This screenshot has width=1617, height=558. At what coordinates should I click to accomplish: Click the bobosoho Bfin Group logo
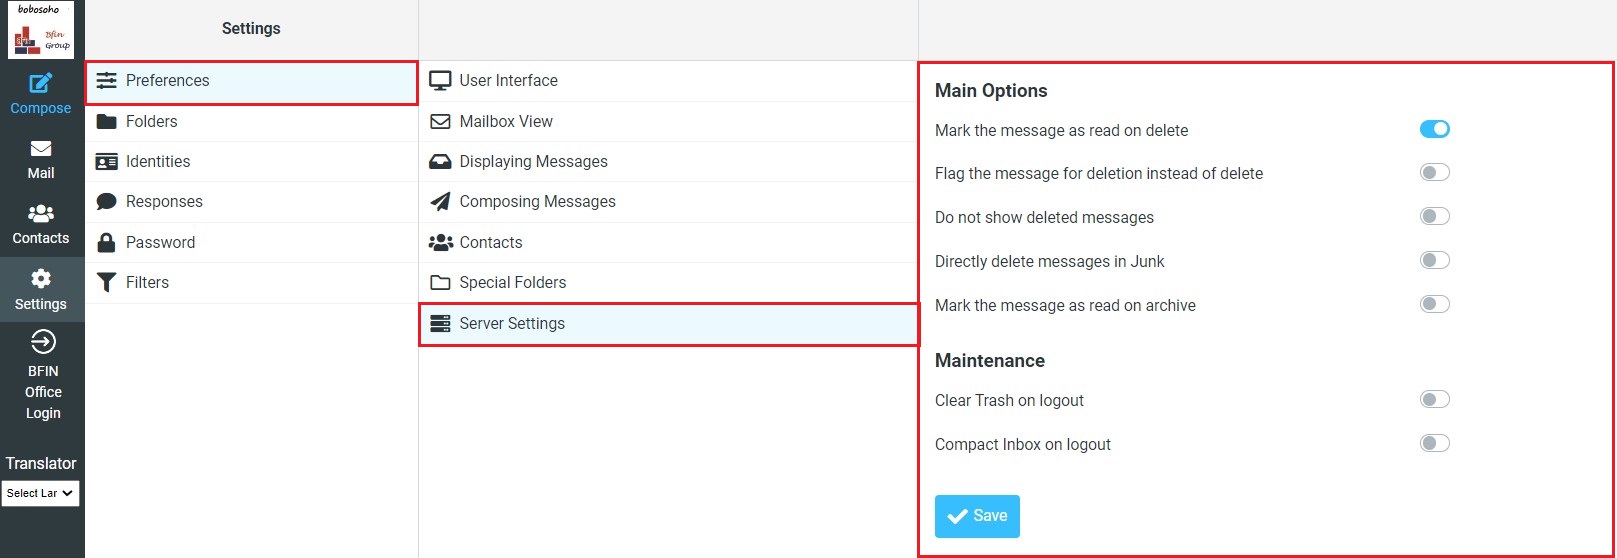[41, 30]
